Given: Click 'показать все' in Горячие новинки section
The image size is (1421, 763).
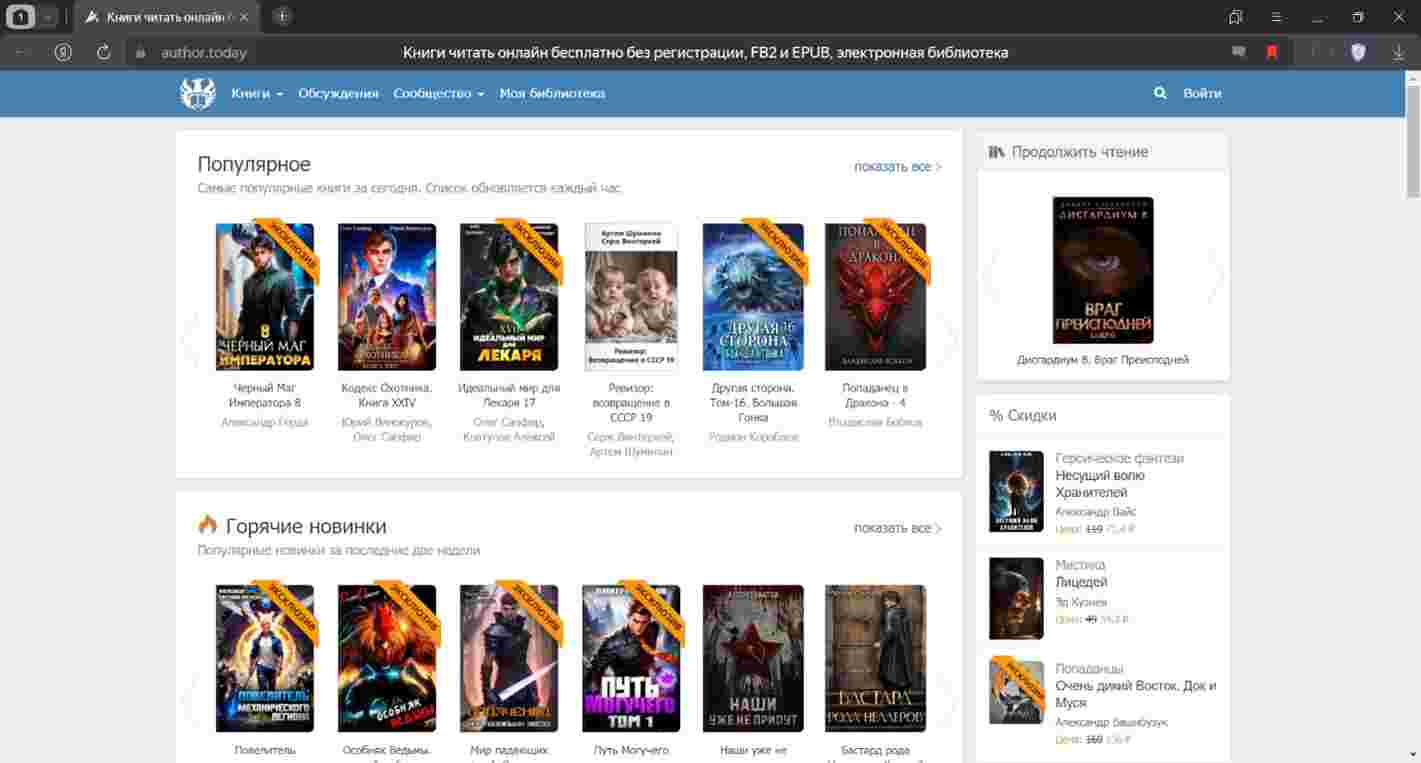Looking at the screenshot, I should tap(897, 528).
